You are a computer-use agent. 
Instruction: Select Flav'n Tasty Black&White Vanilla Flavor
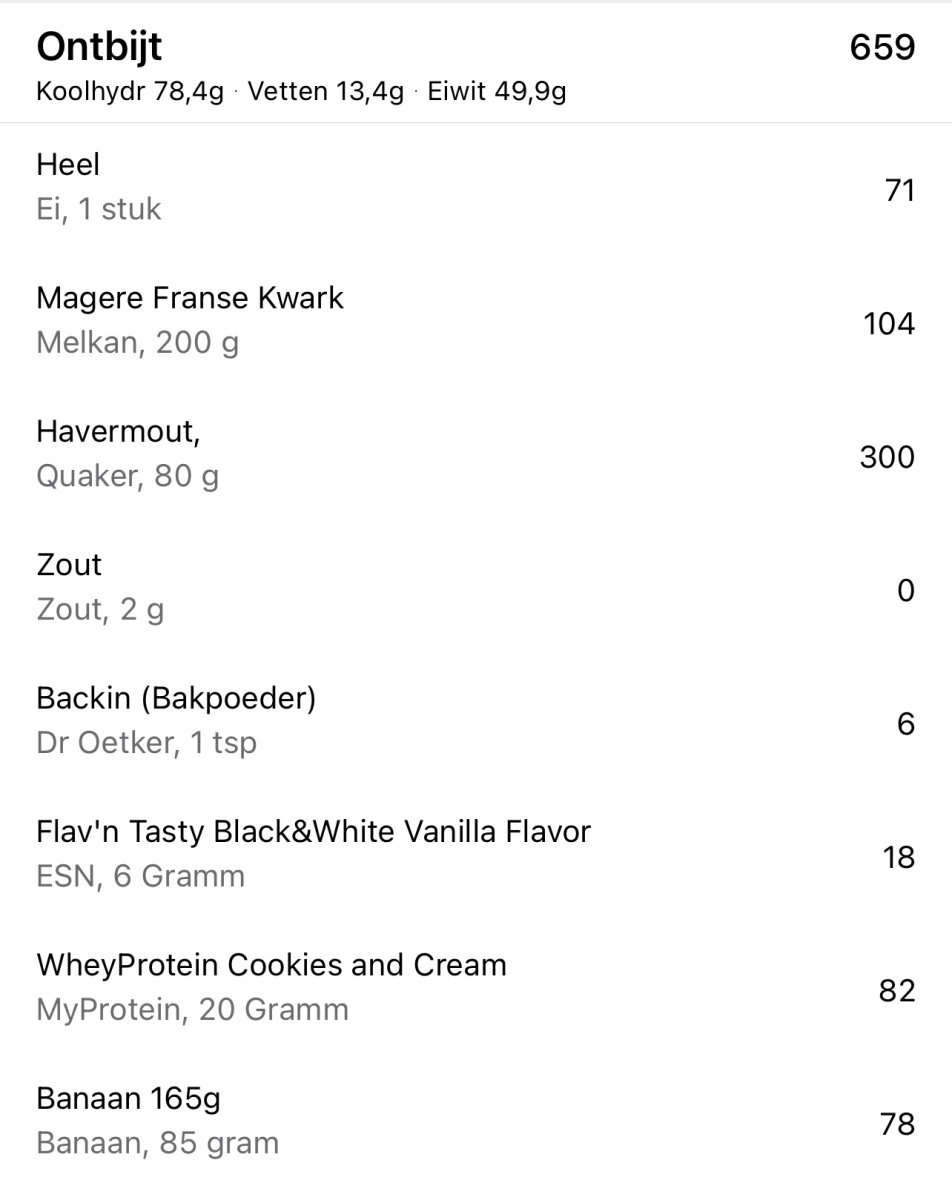tap(313, 831)
